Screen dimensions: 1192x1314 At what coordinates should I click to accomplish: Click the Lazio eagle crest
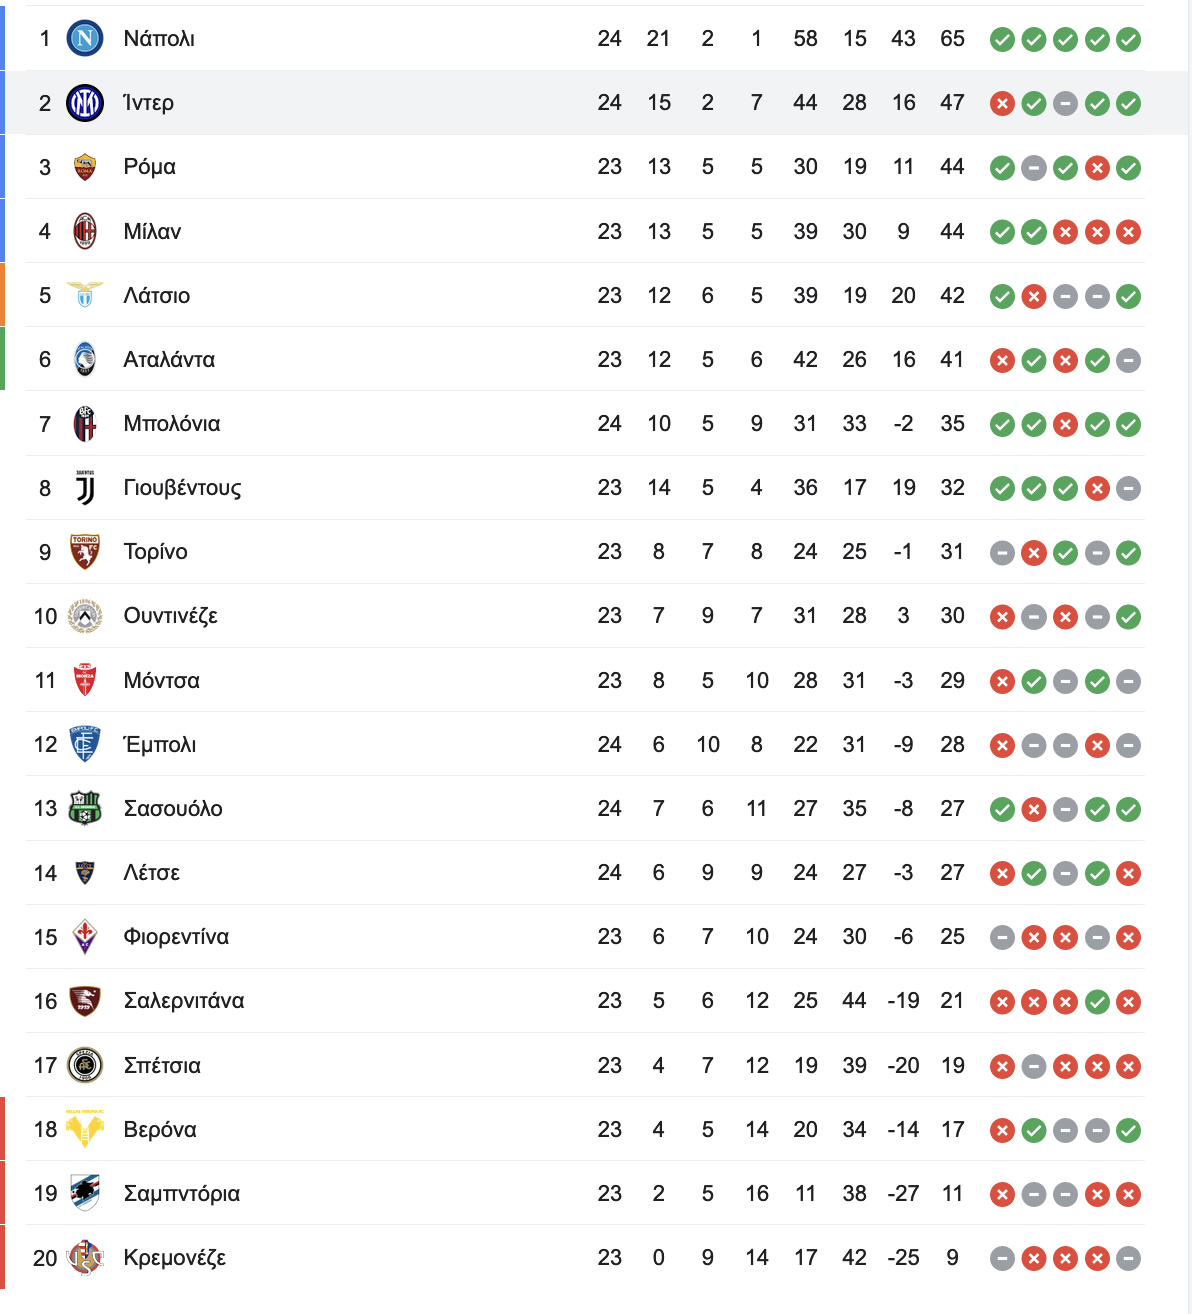(85, 295)
